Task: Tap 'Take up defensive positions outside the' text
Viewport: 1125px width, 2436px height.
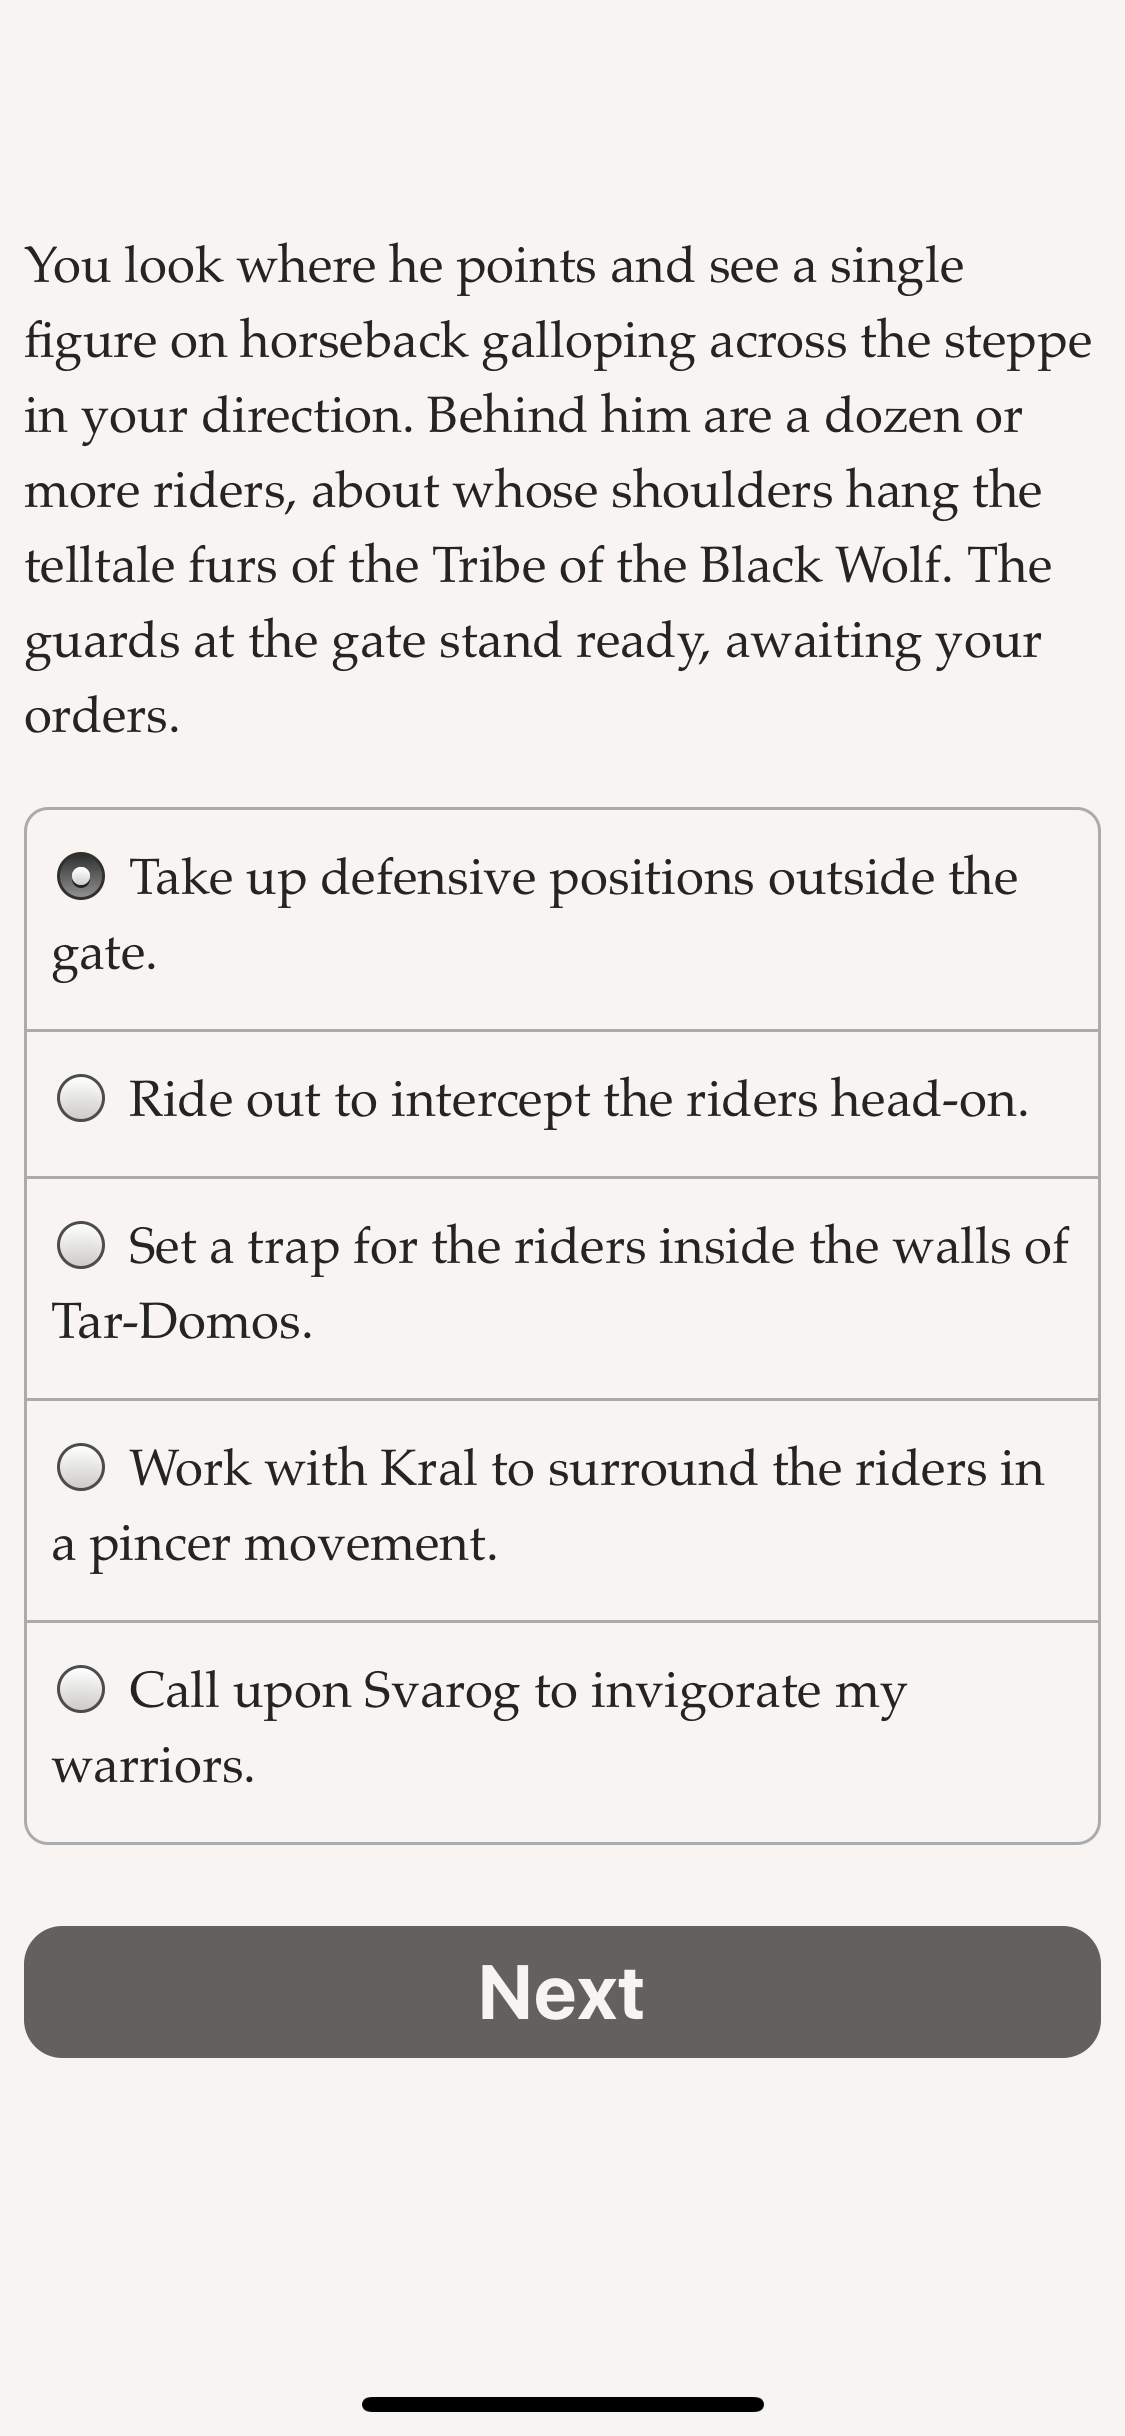Action: point(574,878)
